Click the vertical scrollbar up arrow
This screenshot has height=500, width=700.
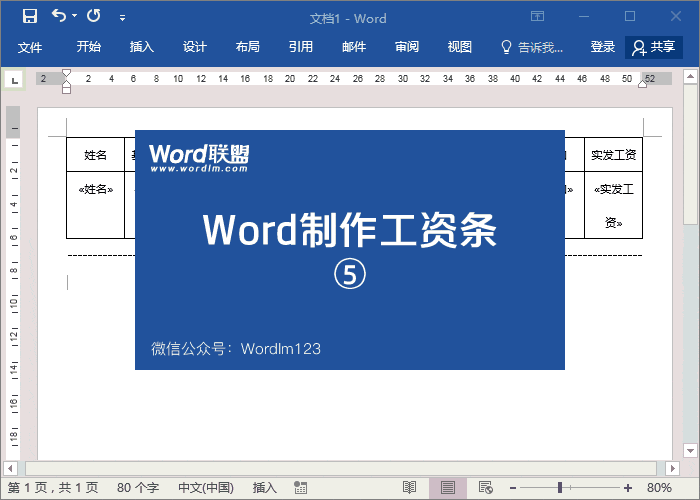(691, 76)
